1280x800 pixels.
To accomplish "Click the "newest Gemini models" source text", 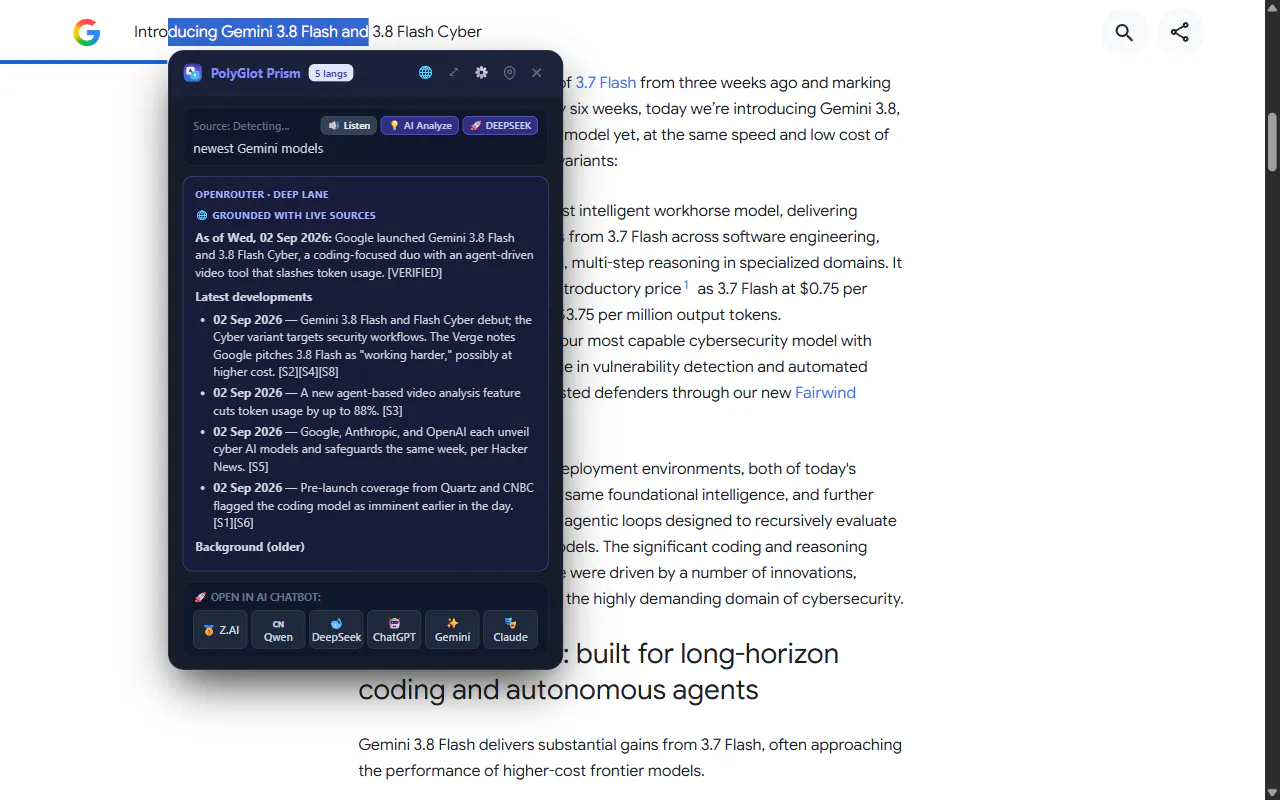I will point(258,148).
